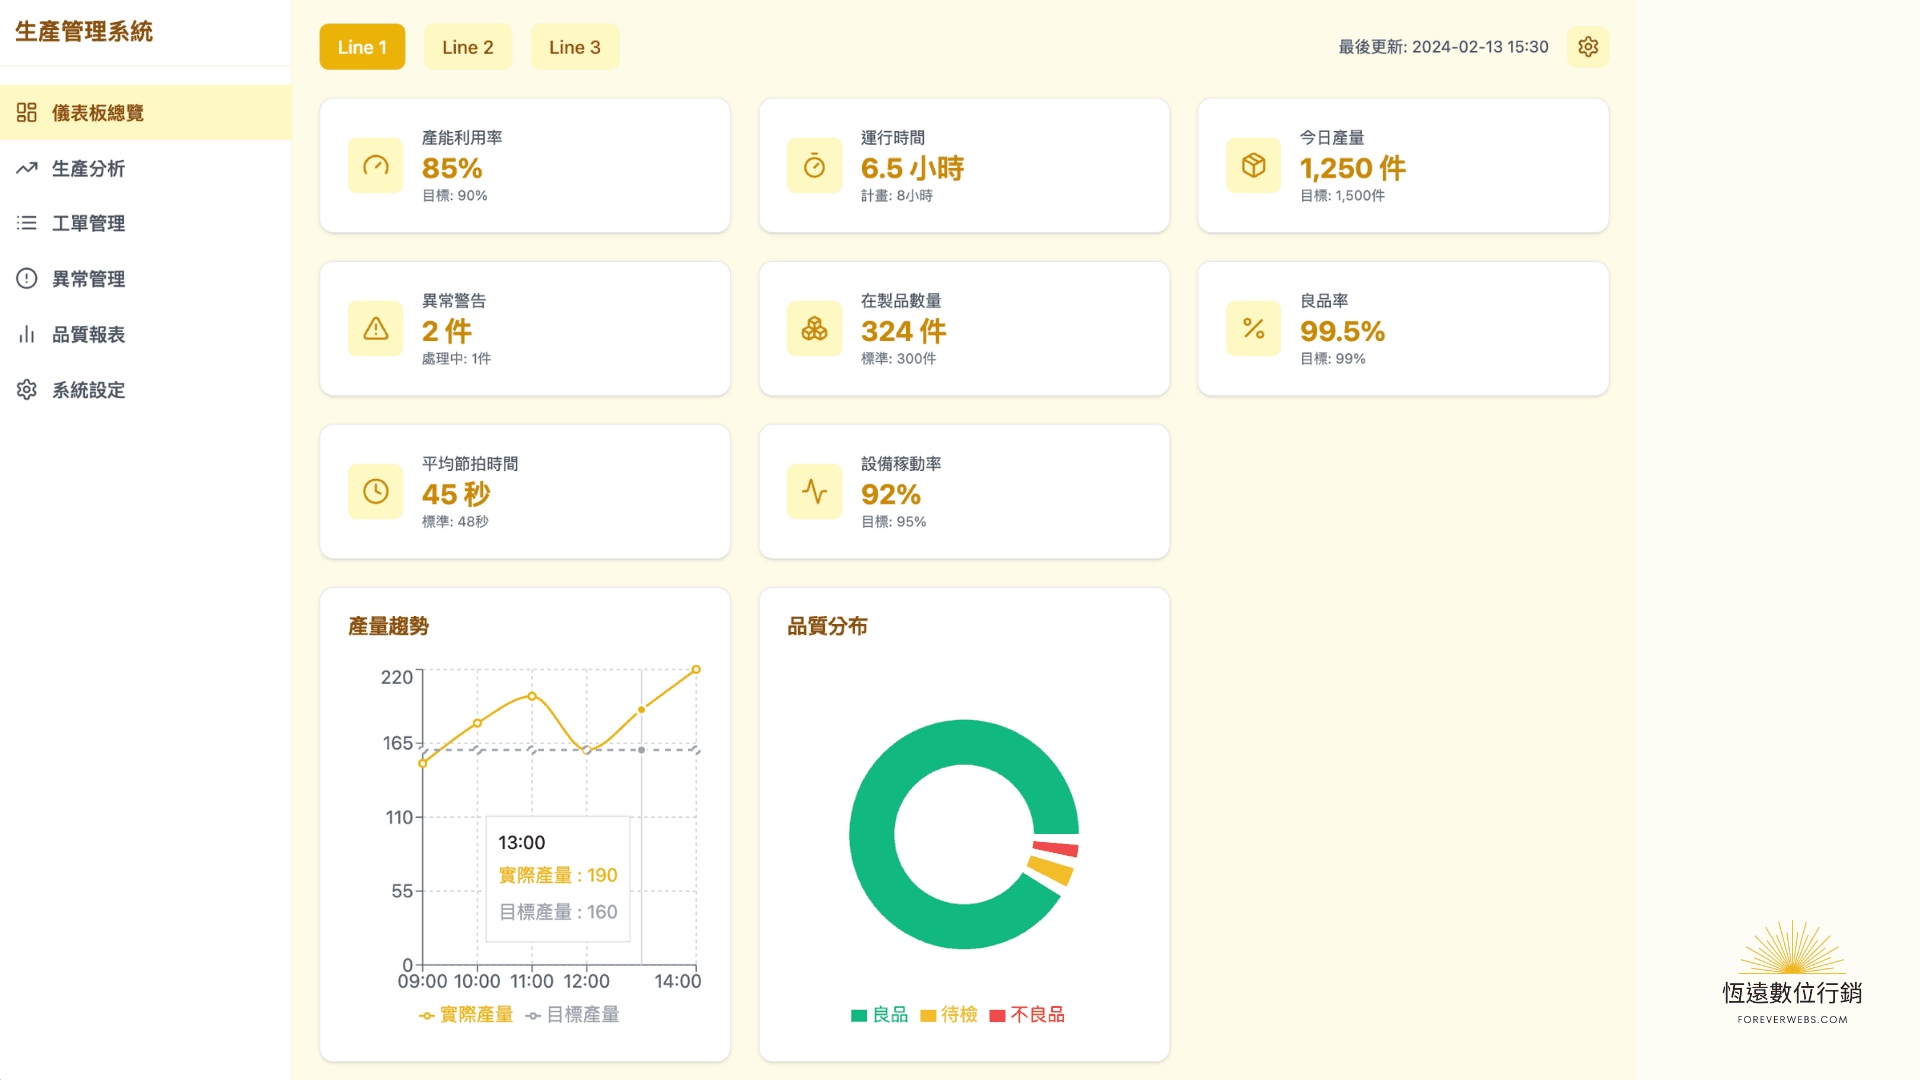Click the gauge icon on 產能利用率 card
The height and width of the screenshot is (1080, 1920).
point(375,165)
